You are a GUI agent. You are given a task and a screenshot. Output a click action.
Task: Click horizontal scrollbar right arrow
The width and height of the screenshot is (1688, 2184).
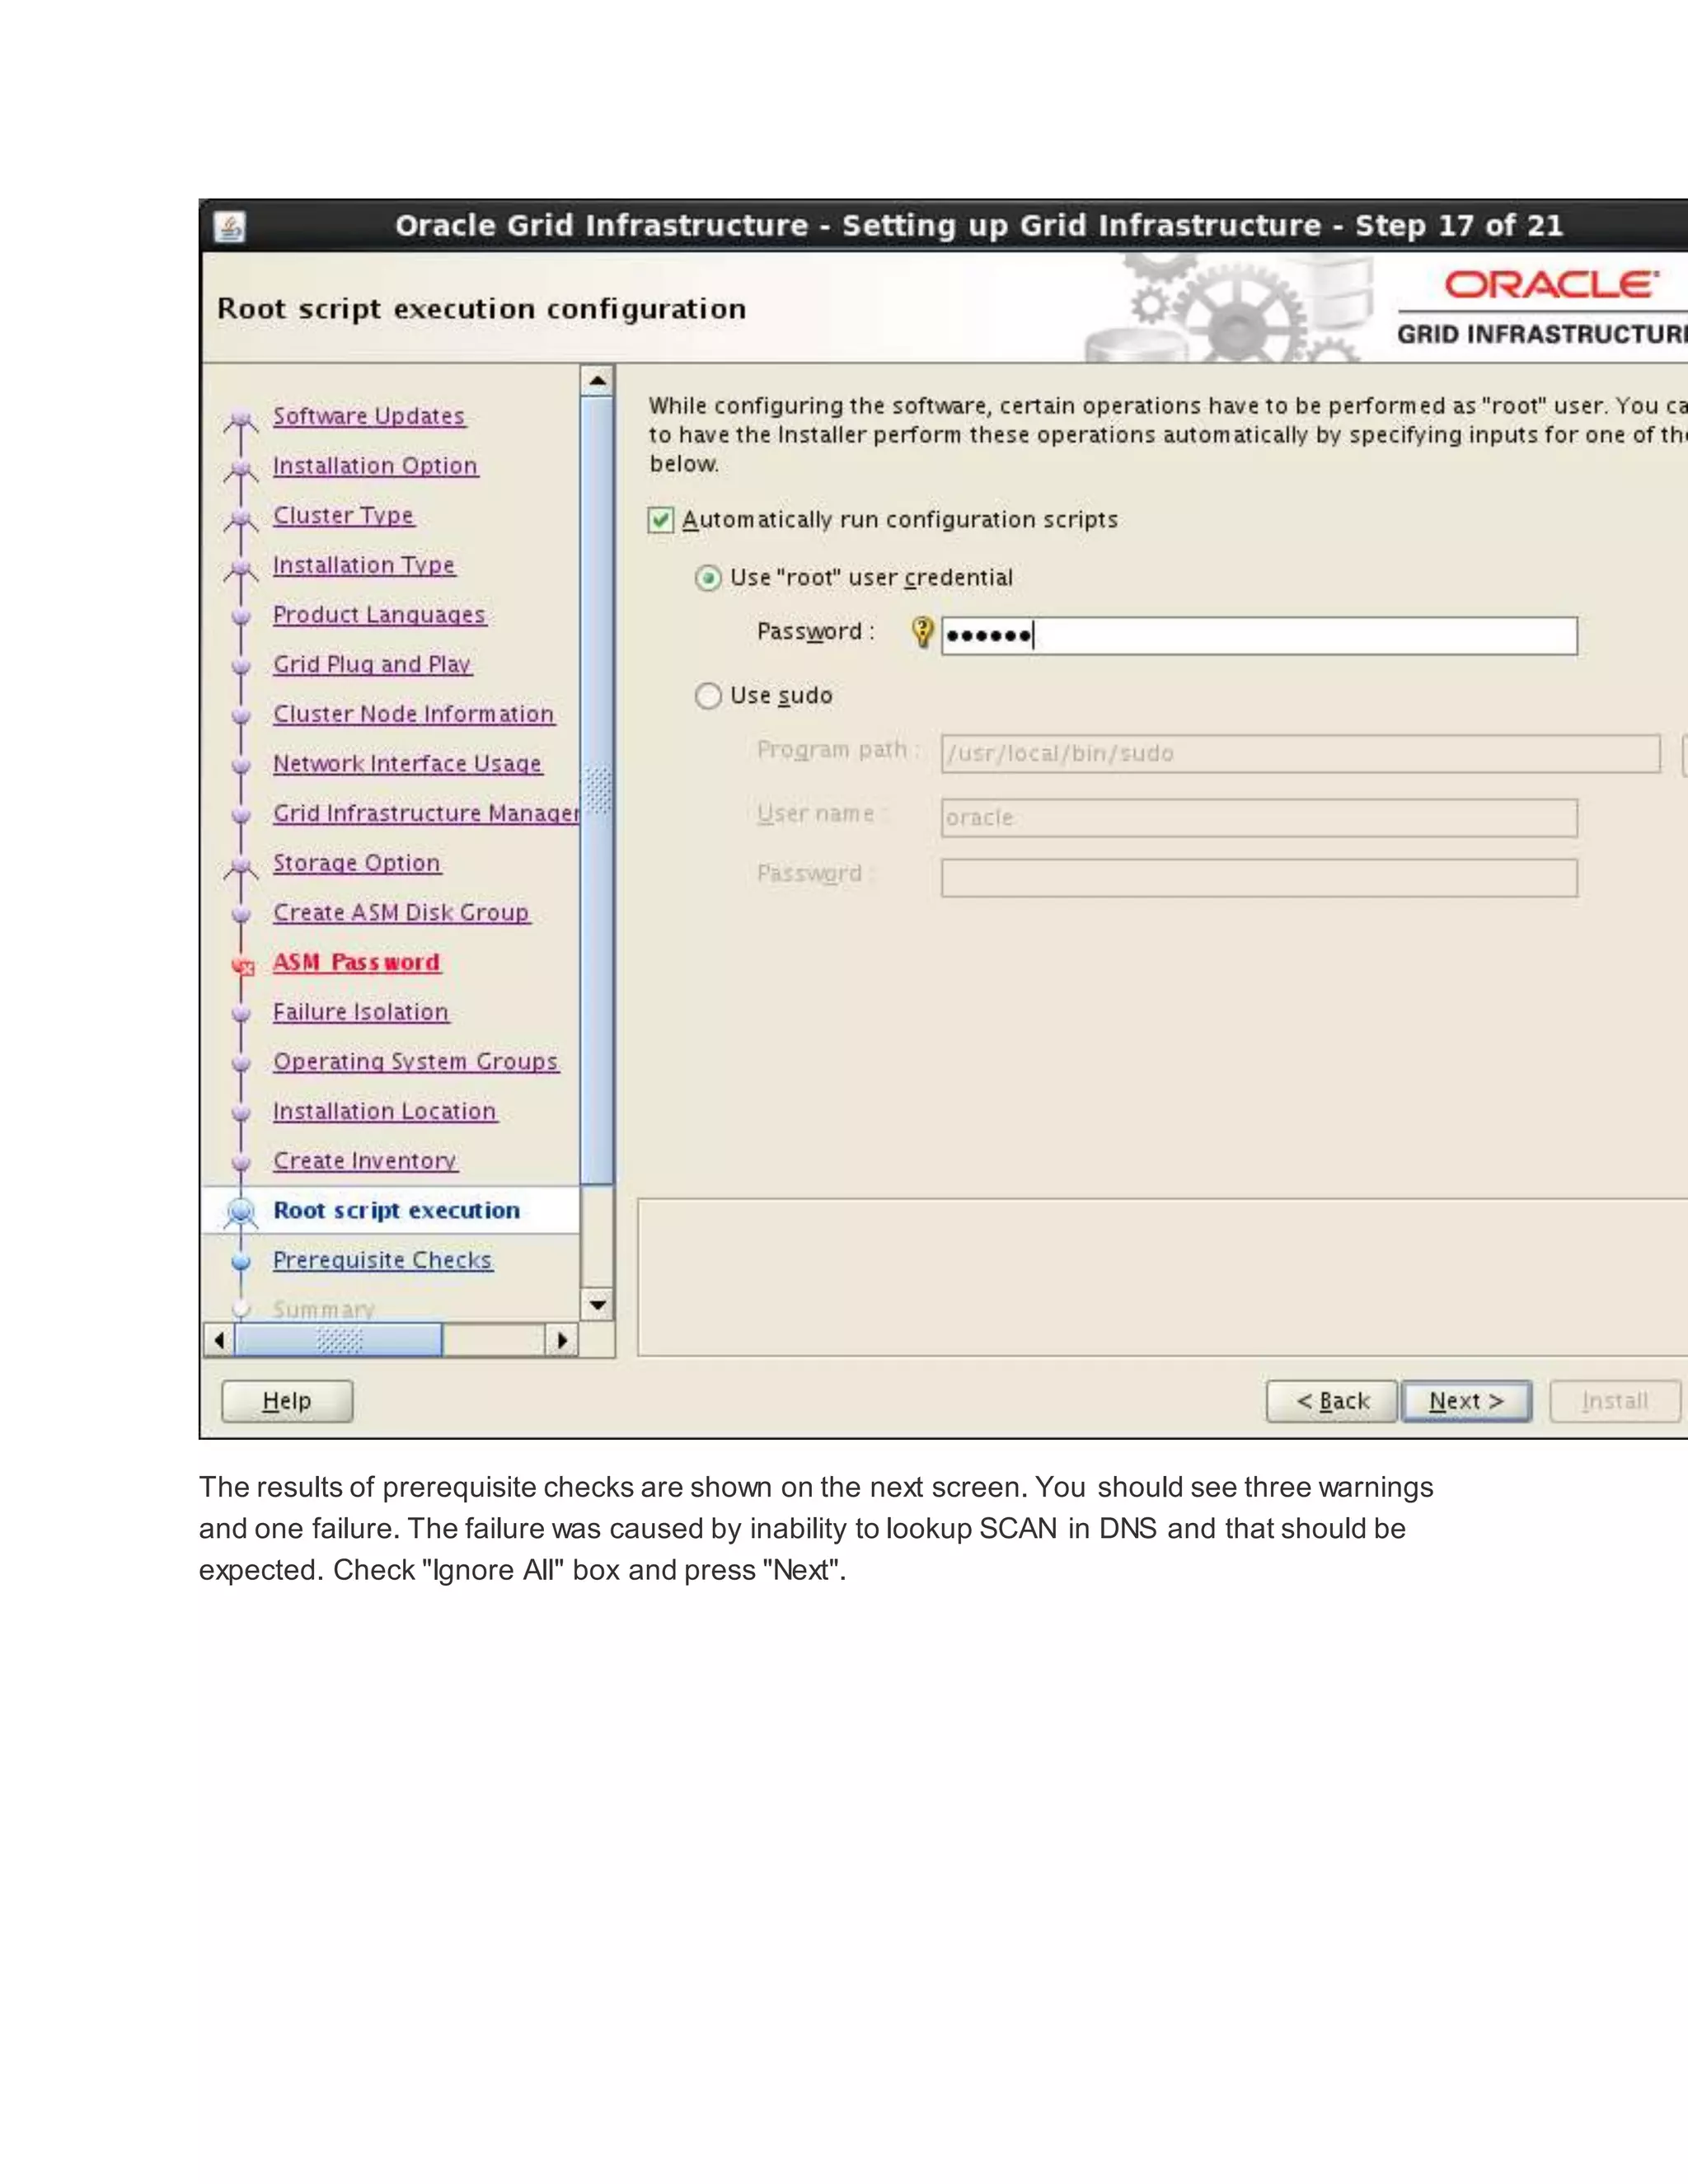coord(562,1339)
